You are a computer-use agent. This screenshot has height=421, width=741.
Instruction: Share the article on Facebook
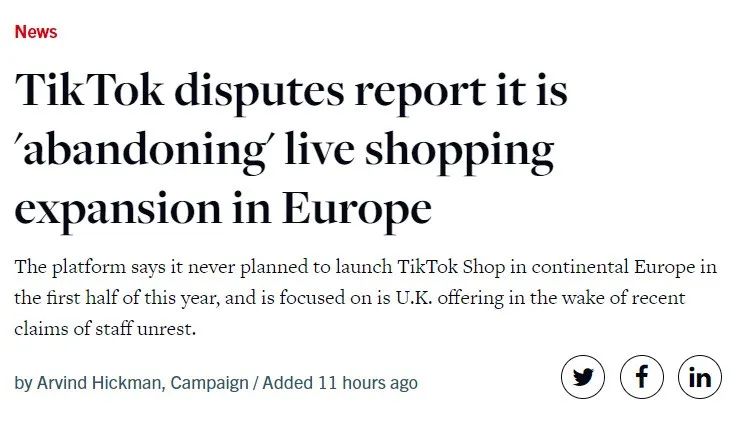point(642,378)
